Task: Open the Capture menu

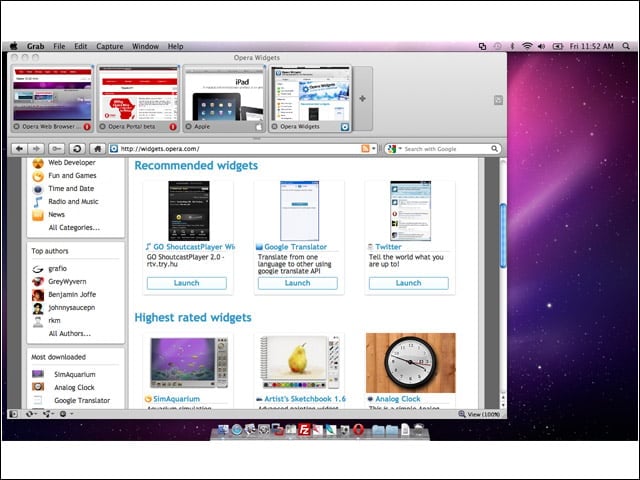Action: coord(109,46)
